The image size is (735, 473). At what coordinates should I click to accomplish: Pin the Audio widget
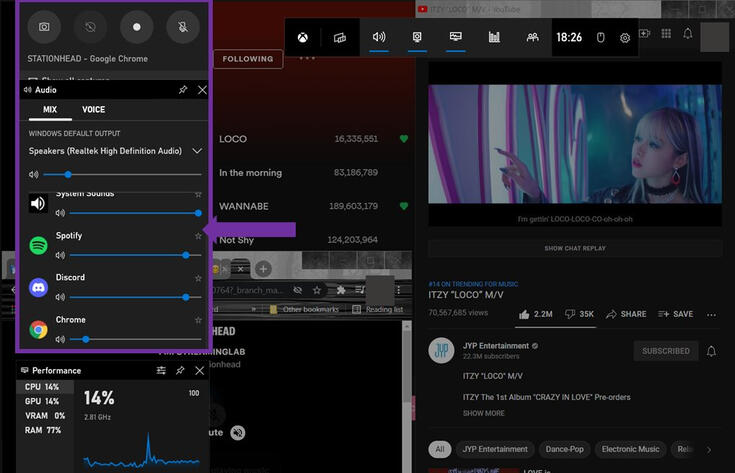pyautogui.click(x=182, y=90)
